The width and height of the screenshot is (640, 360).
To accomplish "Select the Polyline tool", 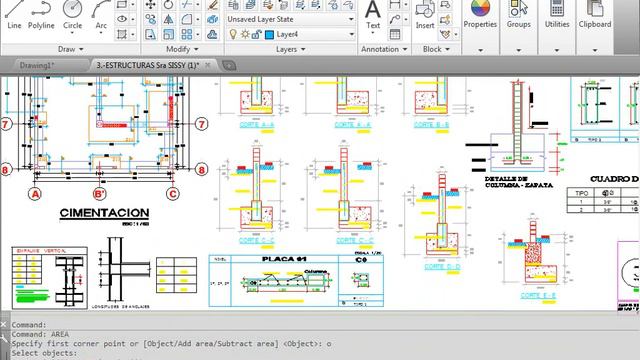I will pyautogui.click(x=41, y=15).
